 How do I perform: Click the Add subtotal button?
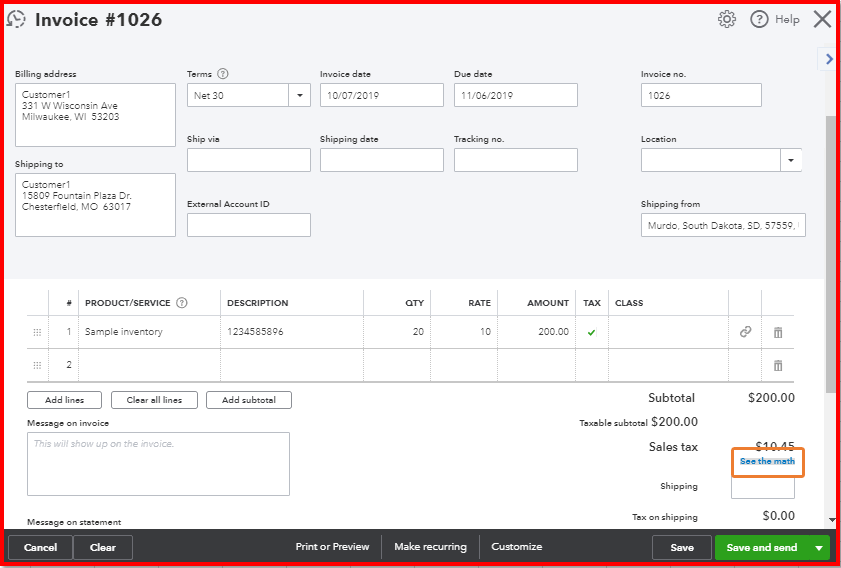pos(249,400)
